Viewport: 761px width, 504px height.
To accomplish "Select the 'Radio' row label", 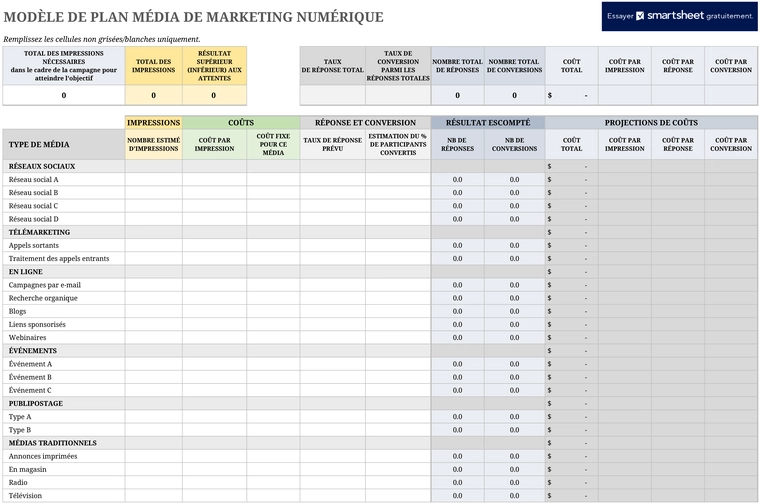I will 18,482.
